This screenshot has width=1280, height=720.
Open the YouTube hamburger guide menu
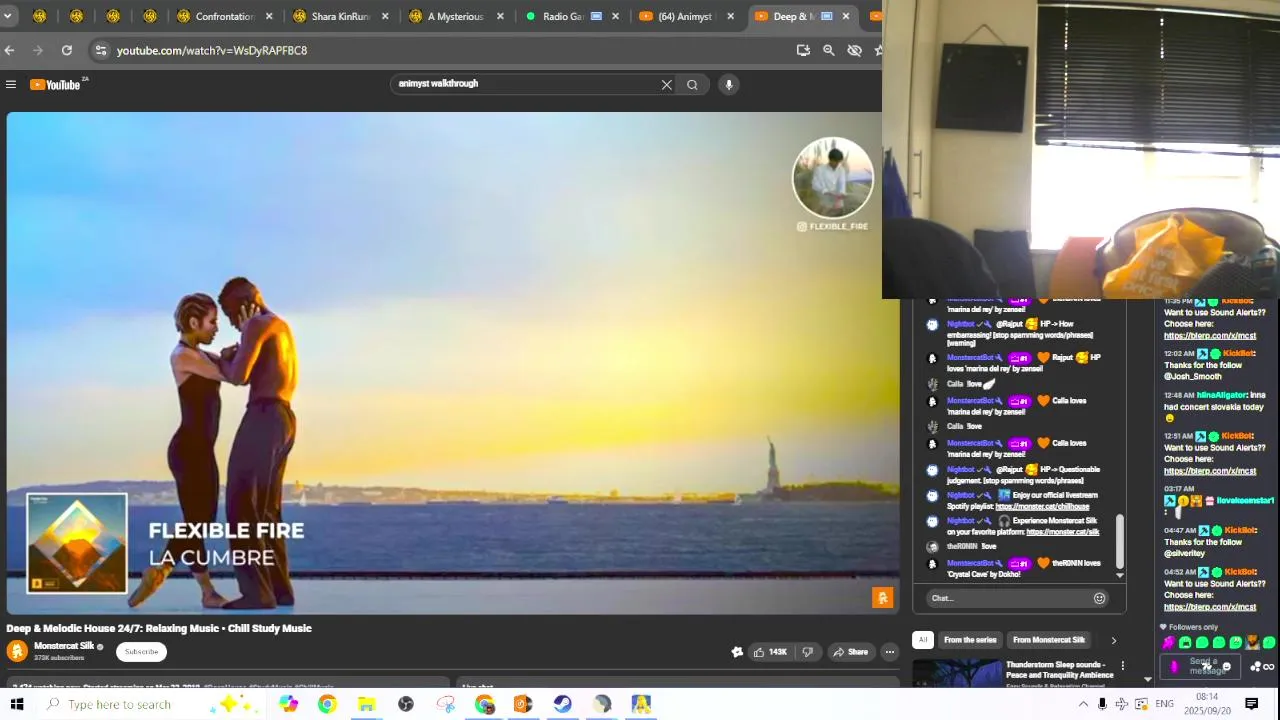coord(11,85)
